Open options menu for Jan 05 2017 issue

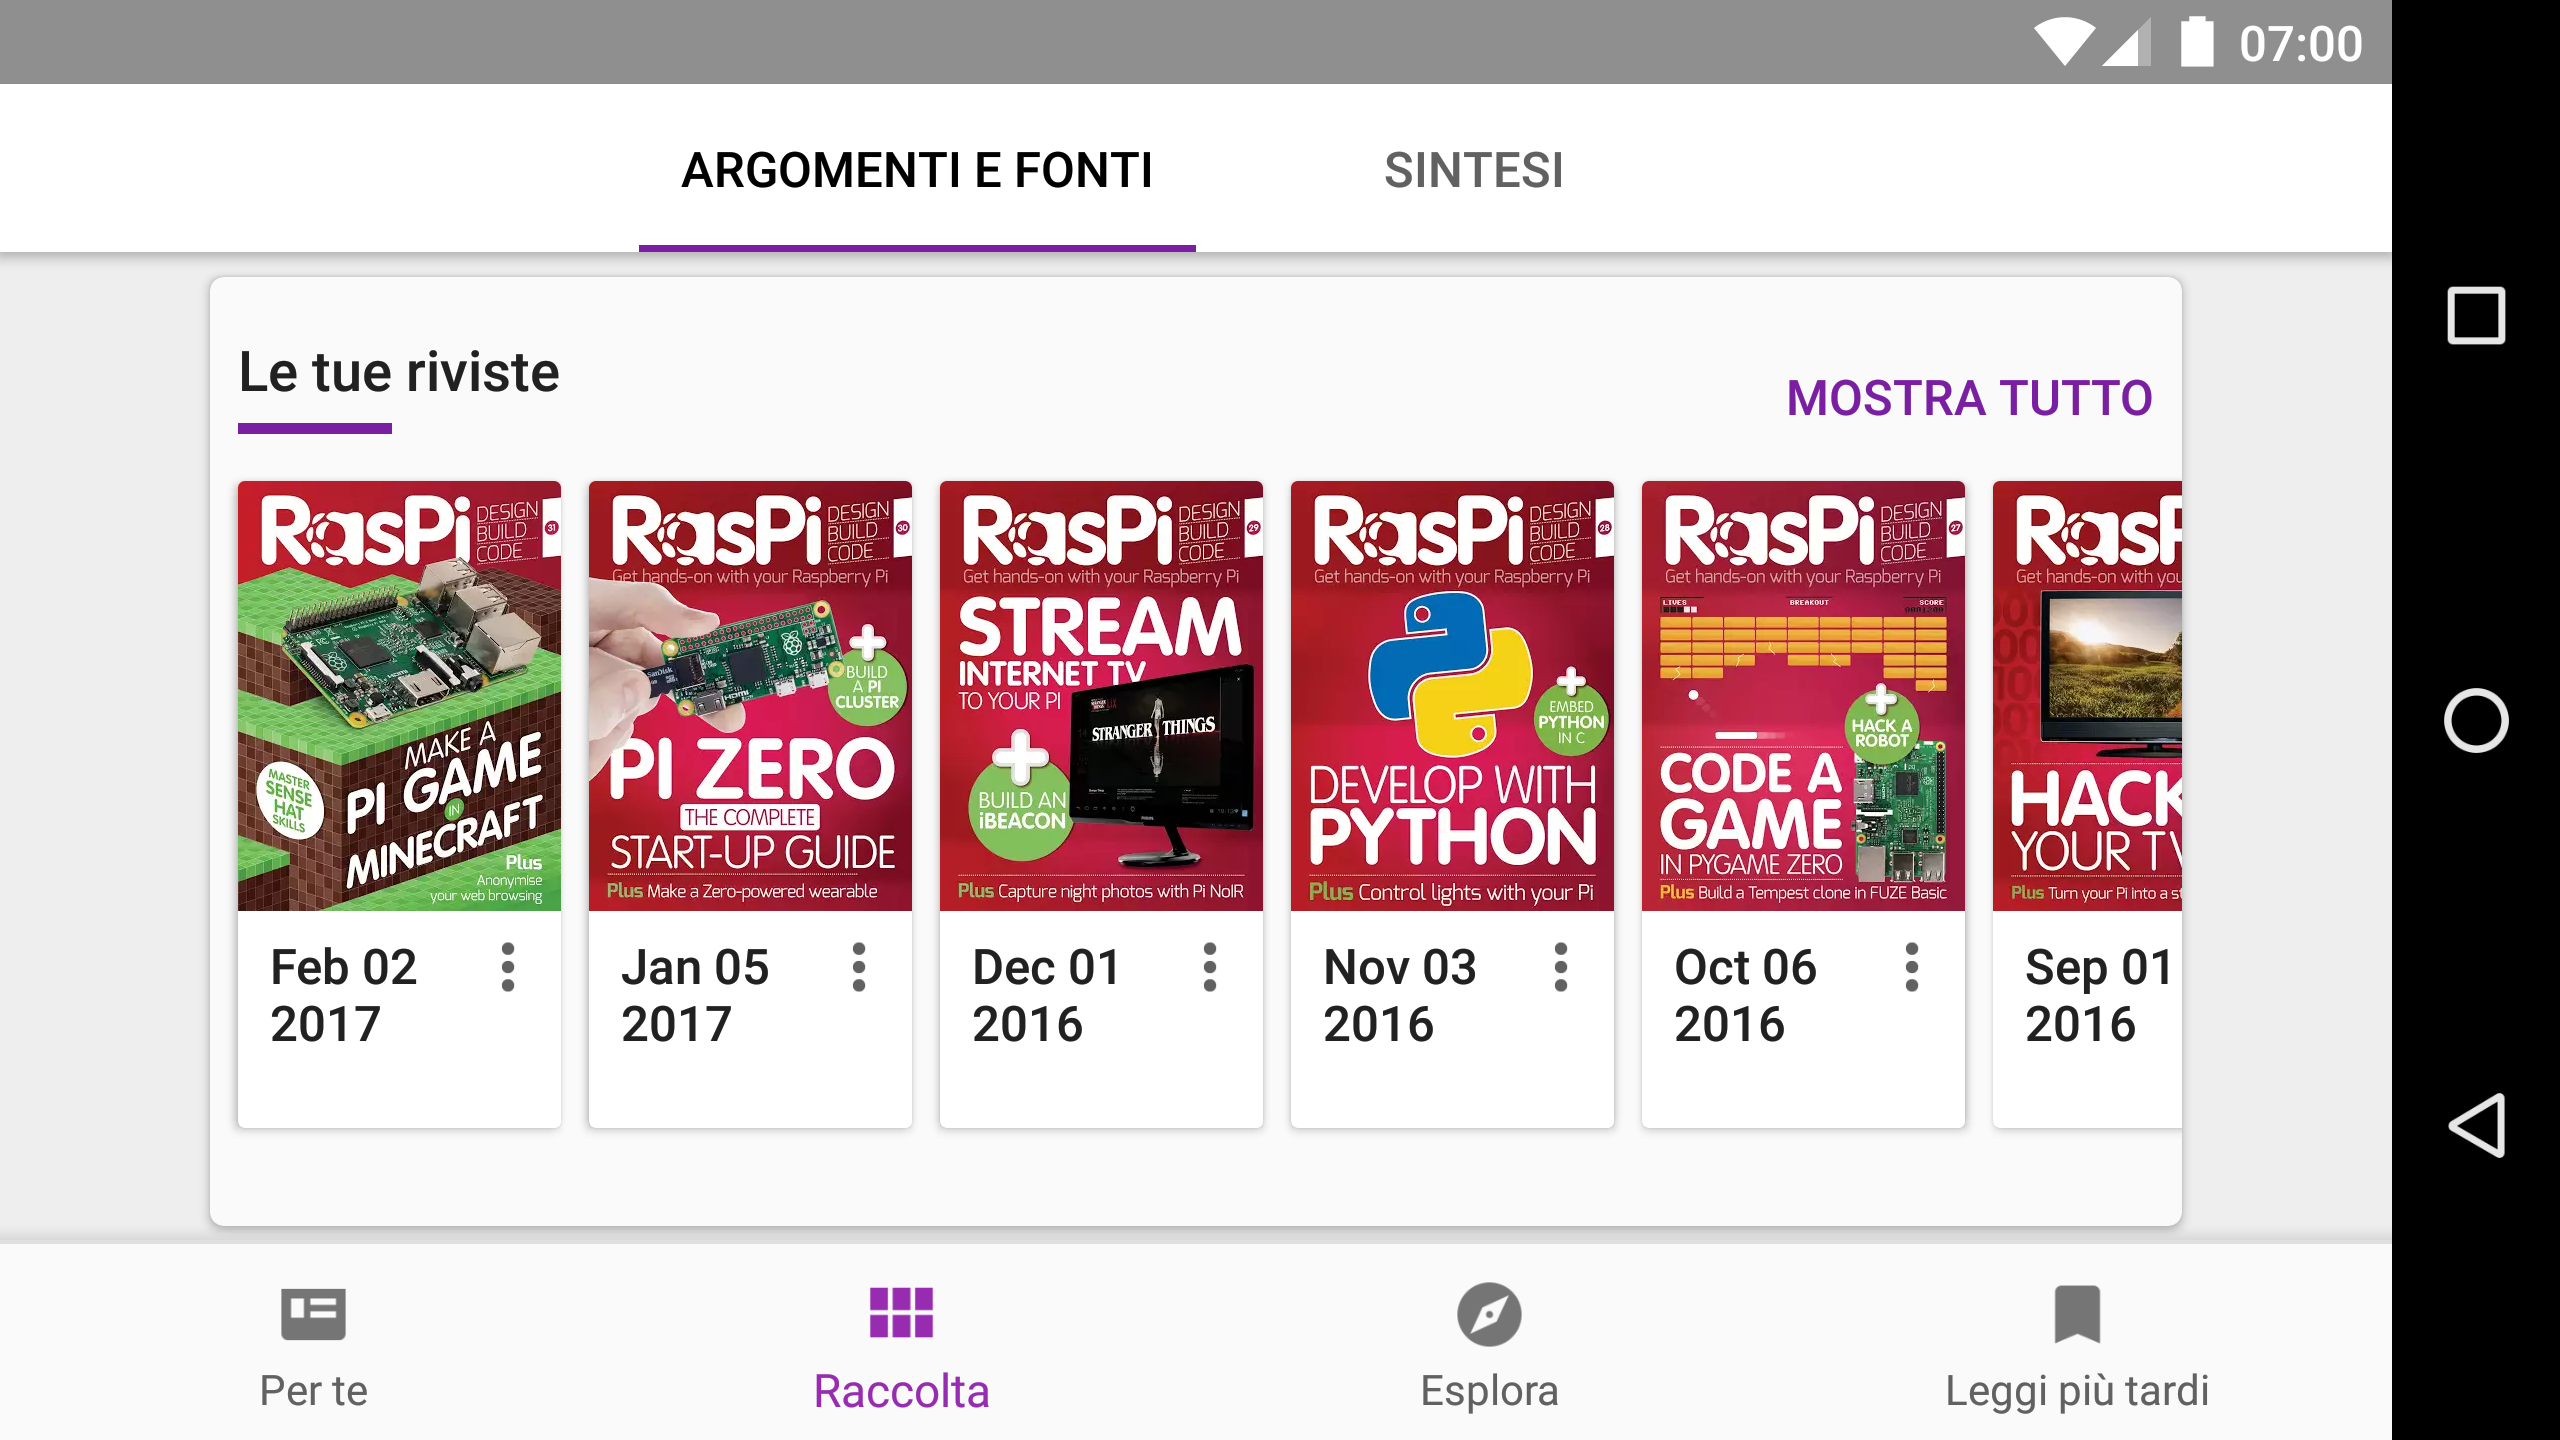point(859,967)
